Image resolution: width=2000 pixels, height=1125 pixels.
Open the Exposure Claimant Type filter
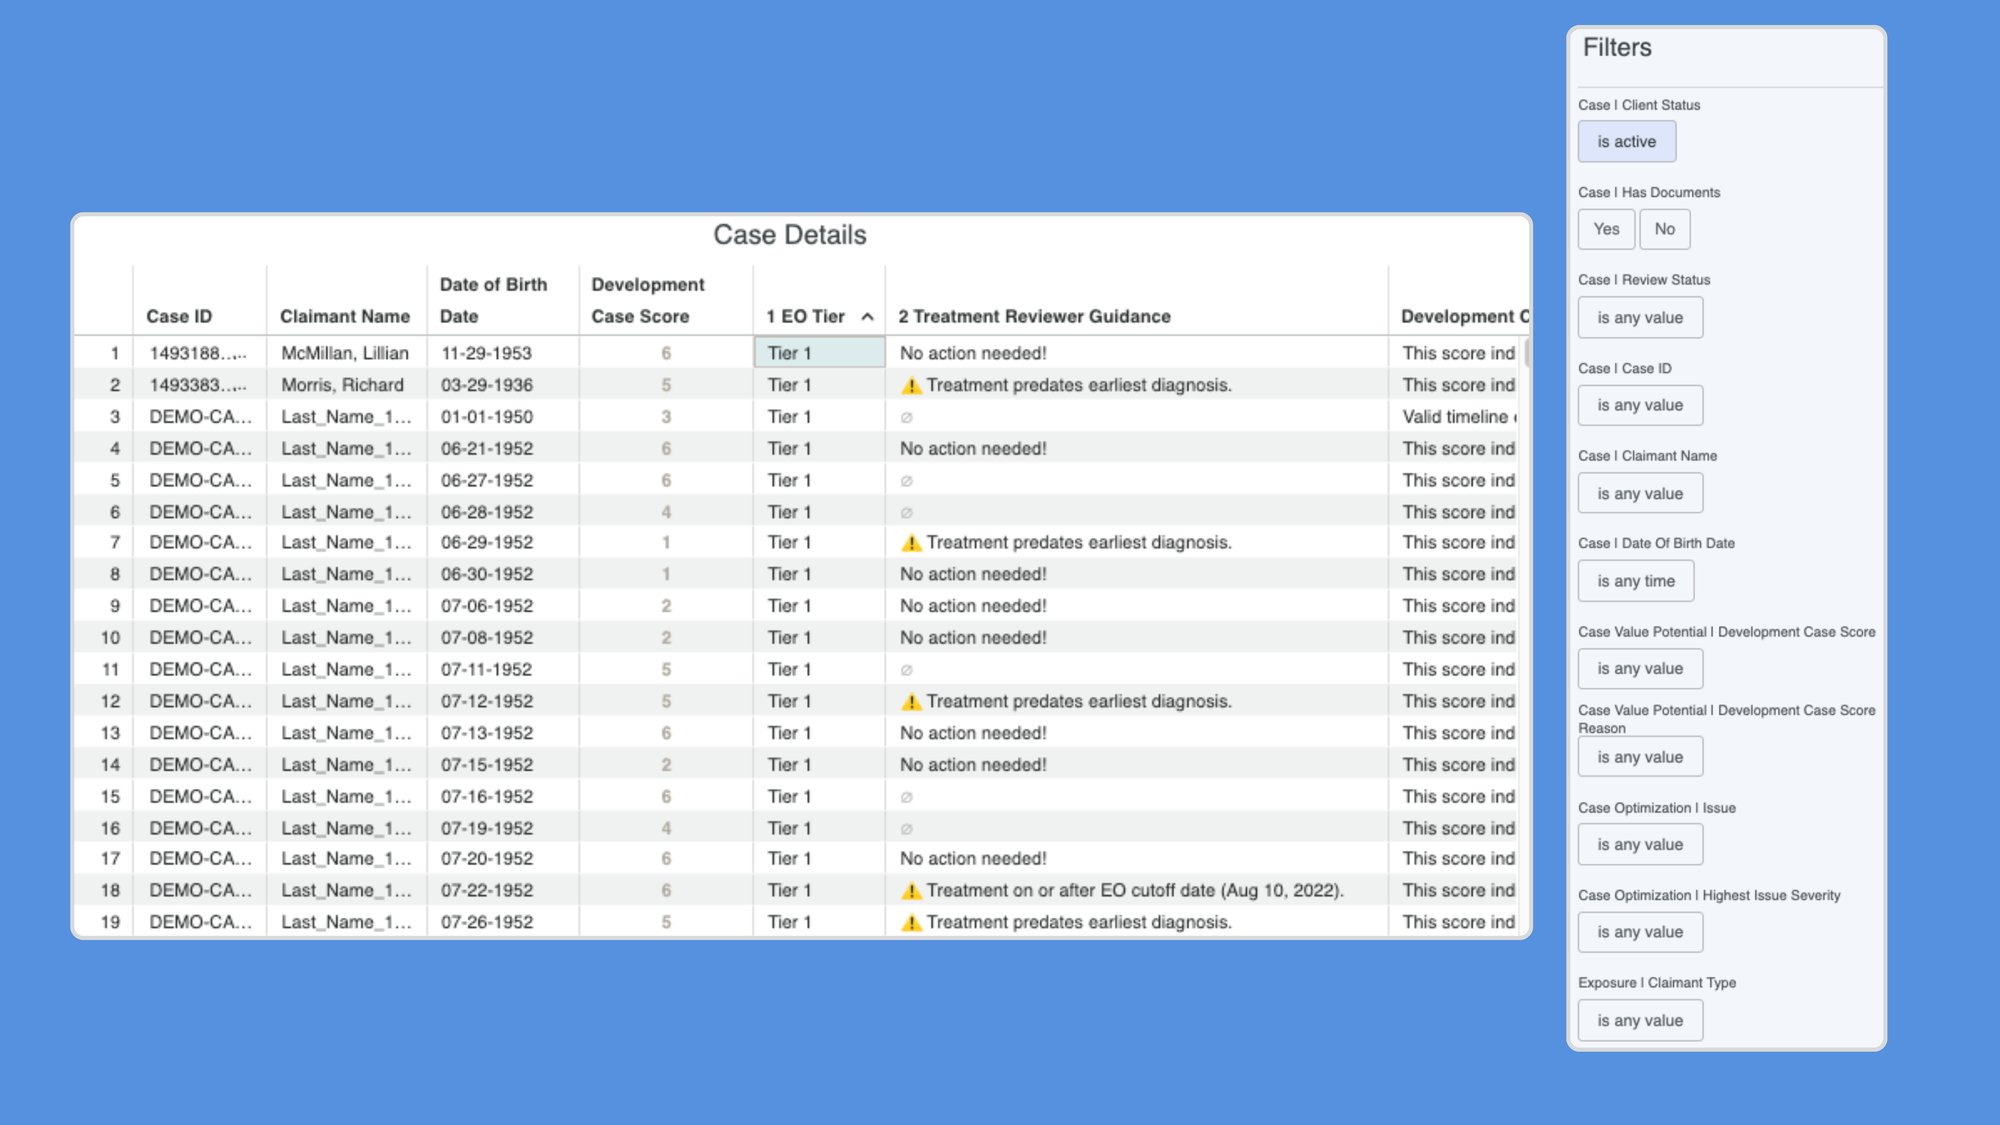click(x=1640, y=1021)
